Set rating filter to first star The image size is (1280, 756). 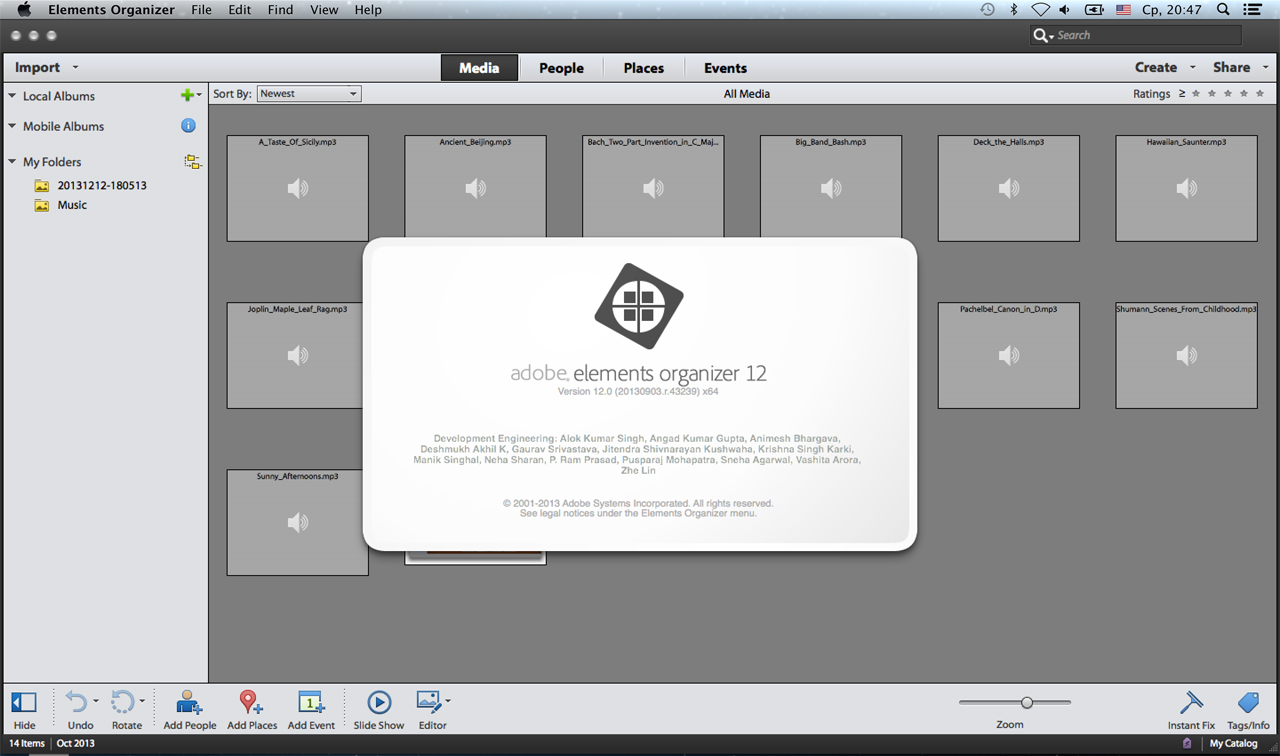pyautogui.click(x=1196, y=93)
